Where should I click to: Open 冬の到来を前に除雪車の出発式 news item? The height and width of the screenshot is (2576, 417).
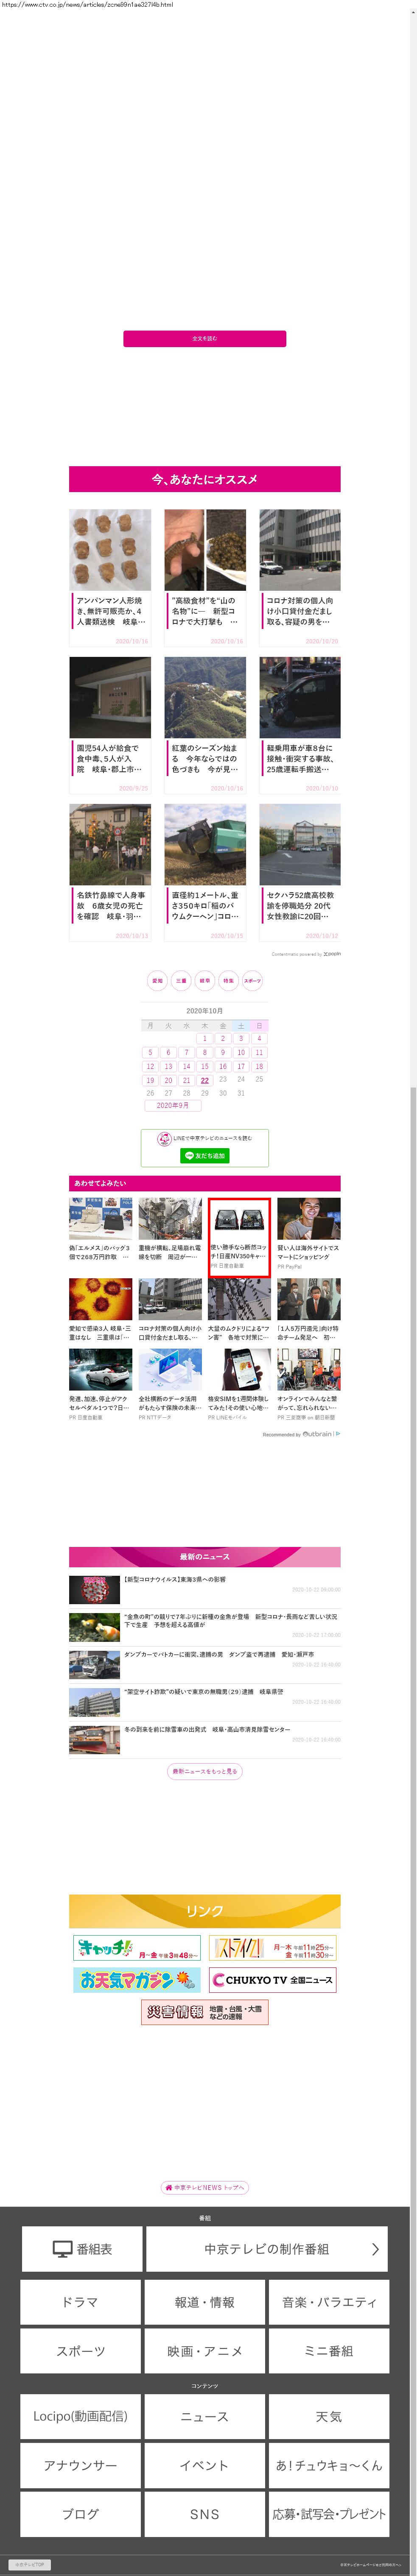coord(205,1739)
